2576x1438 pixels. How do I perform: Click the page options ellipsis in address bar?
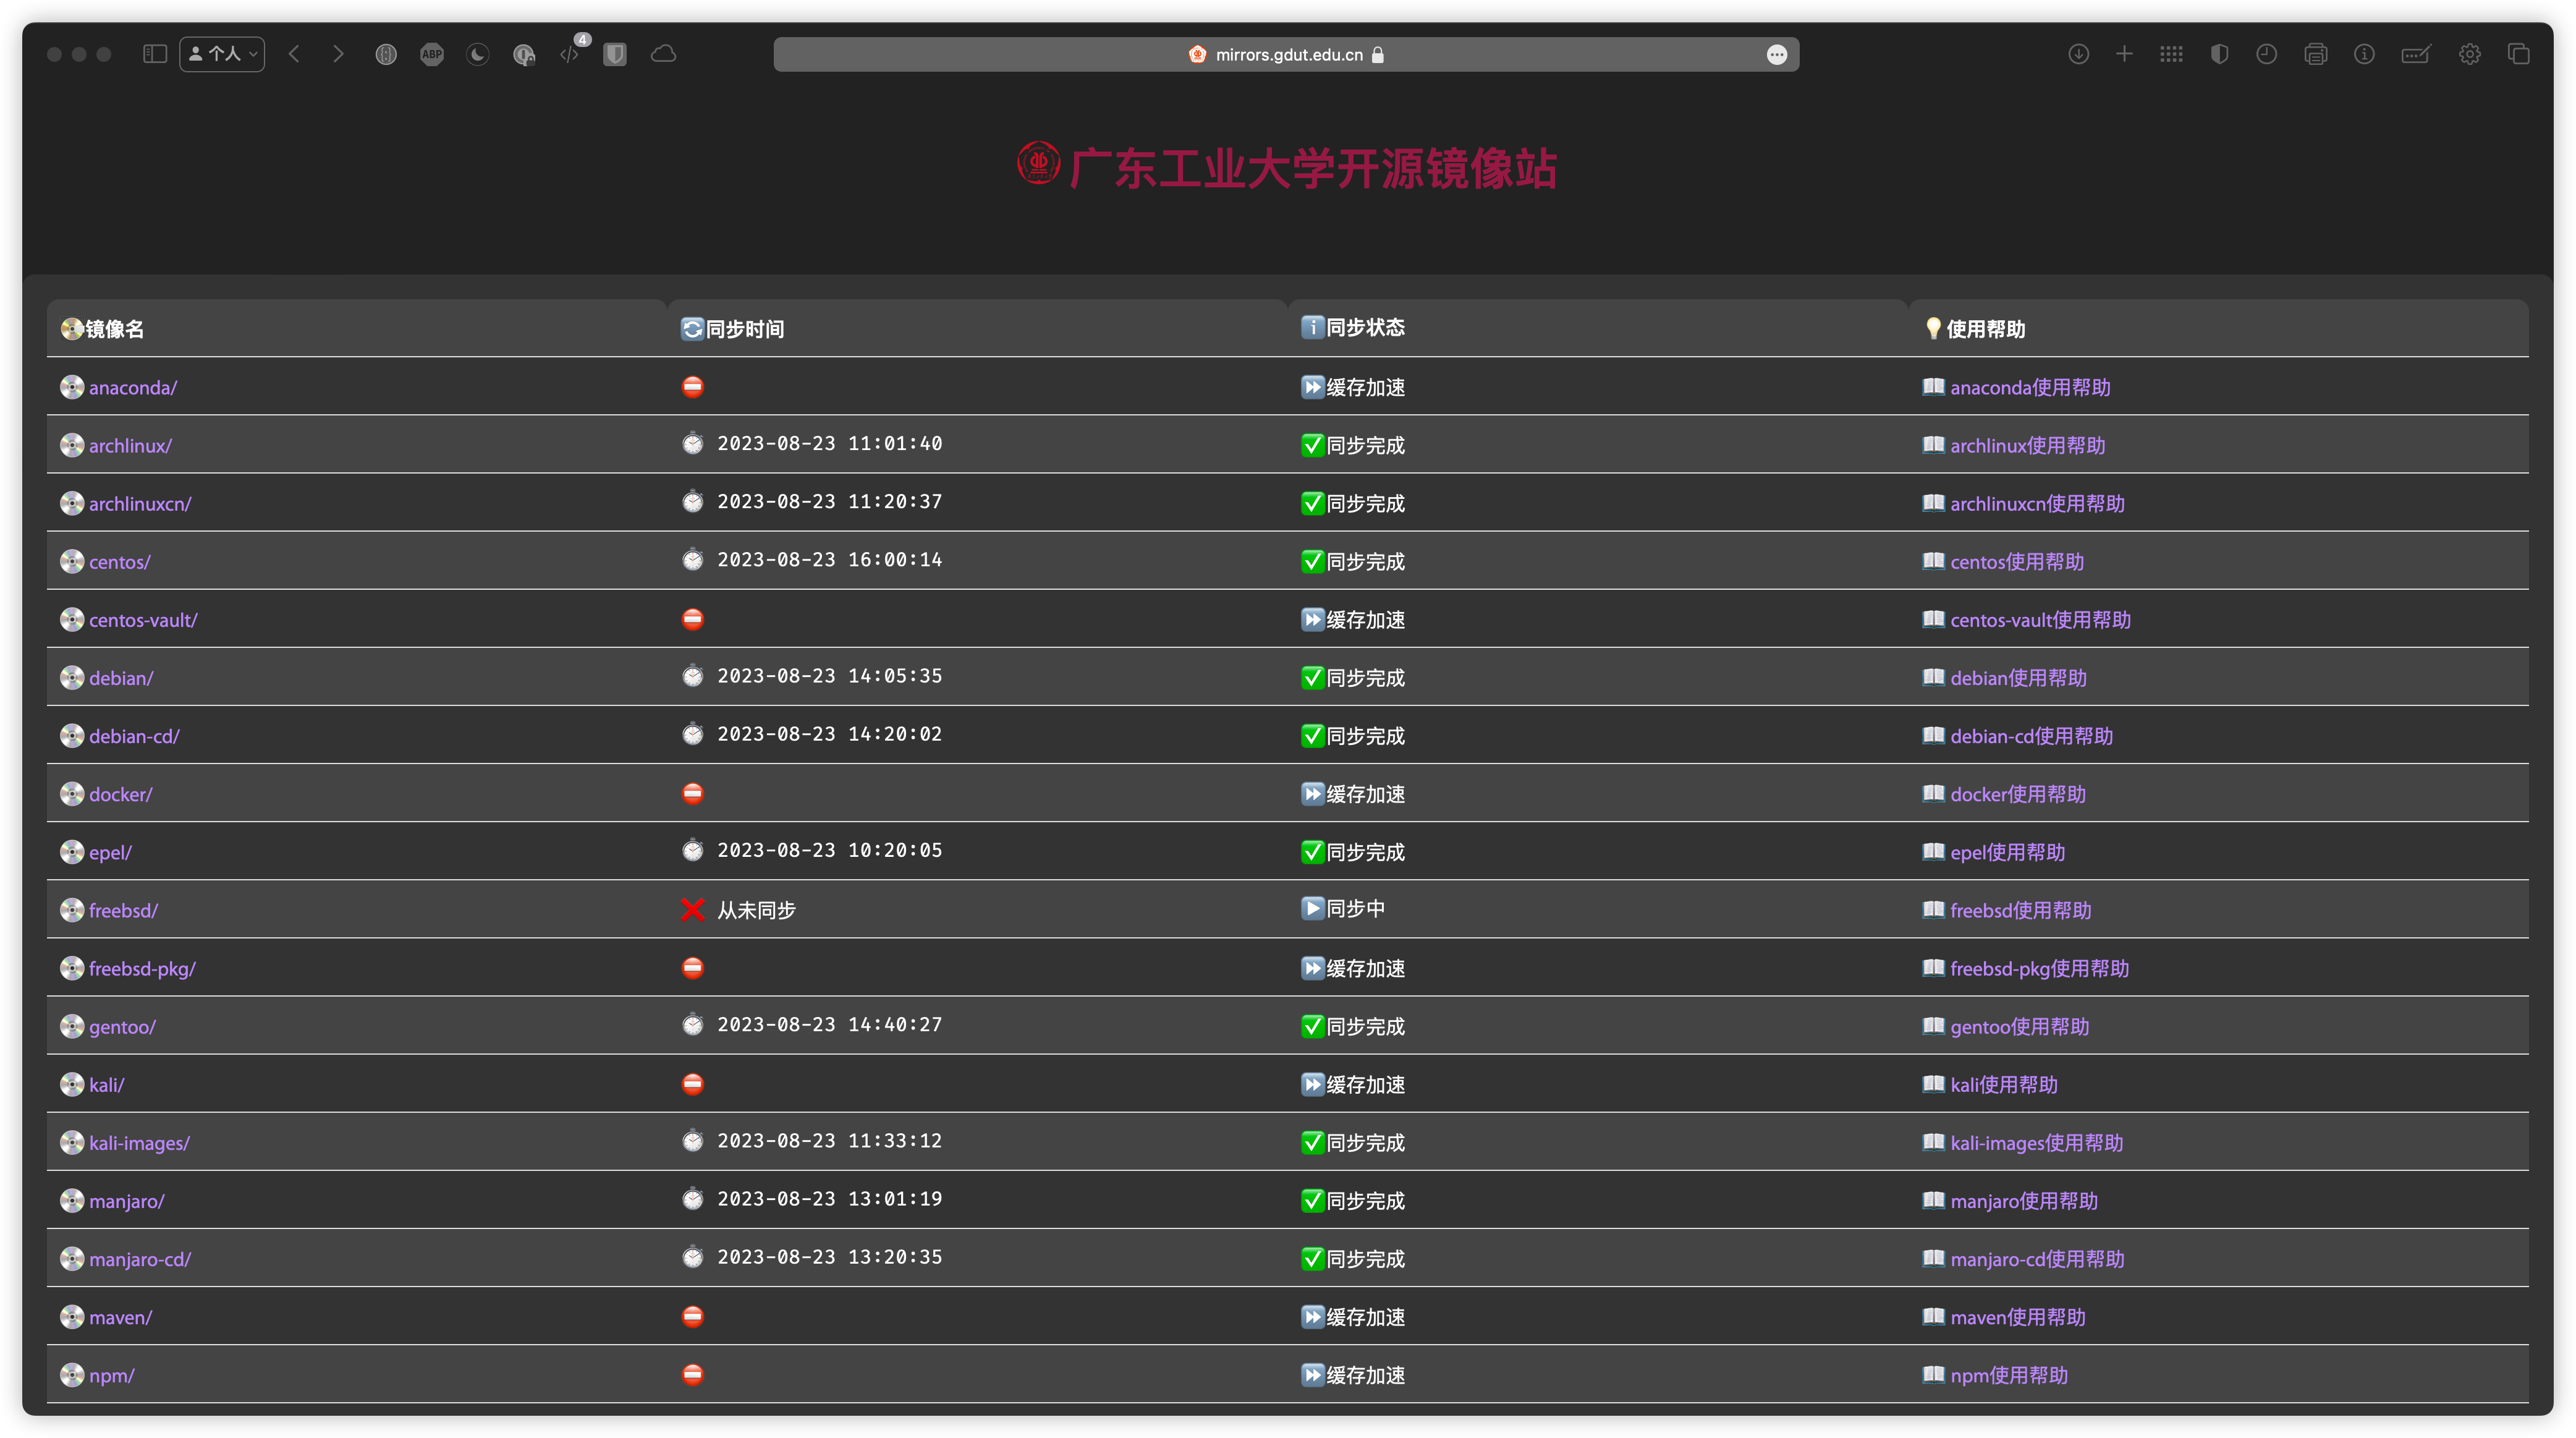(x=1776, y=55)
